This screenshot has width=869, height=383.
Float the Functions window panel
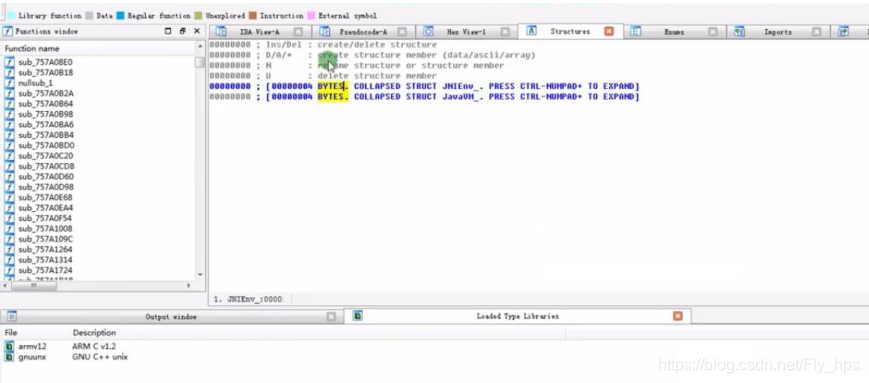[x=182, y=32]
